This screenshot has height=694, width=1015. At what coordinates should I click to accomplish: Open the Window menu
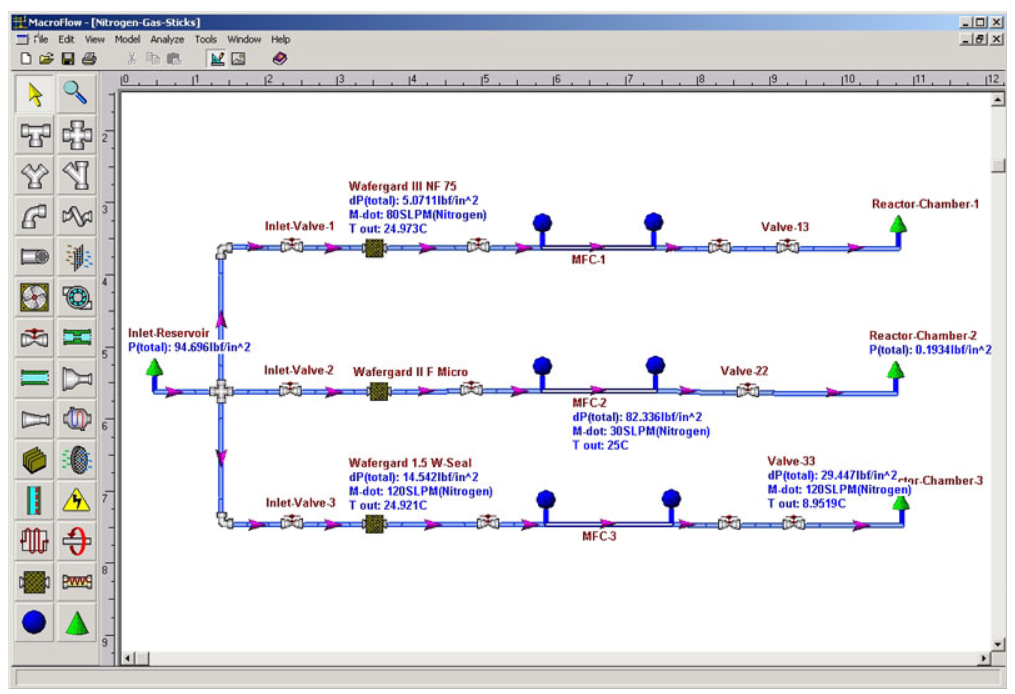pos(244,39)
